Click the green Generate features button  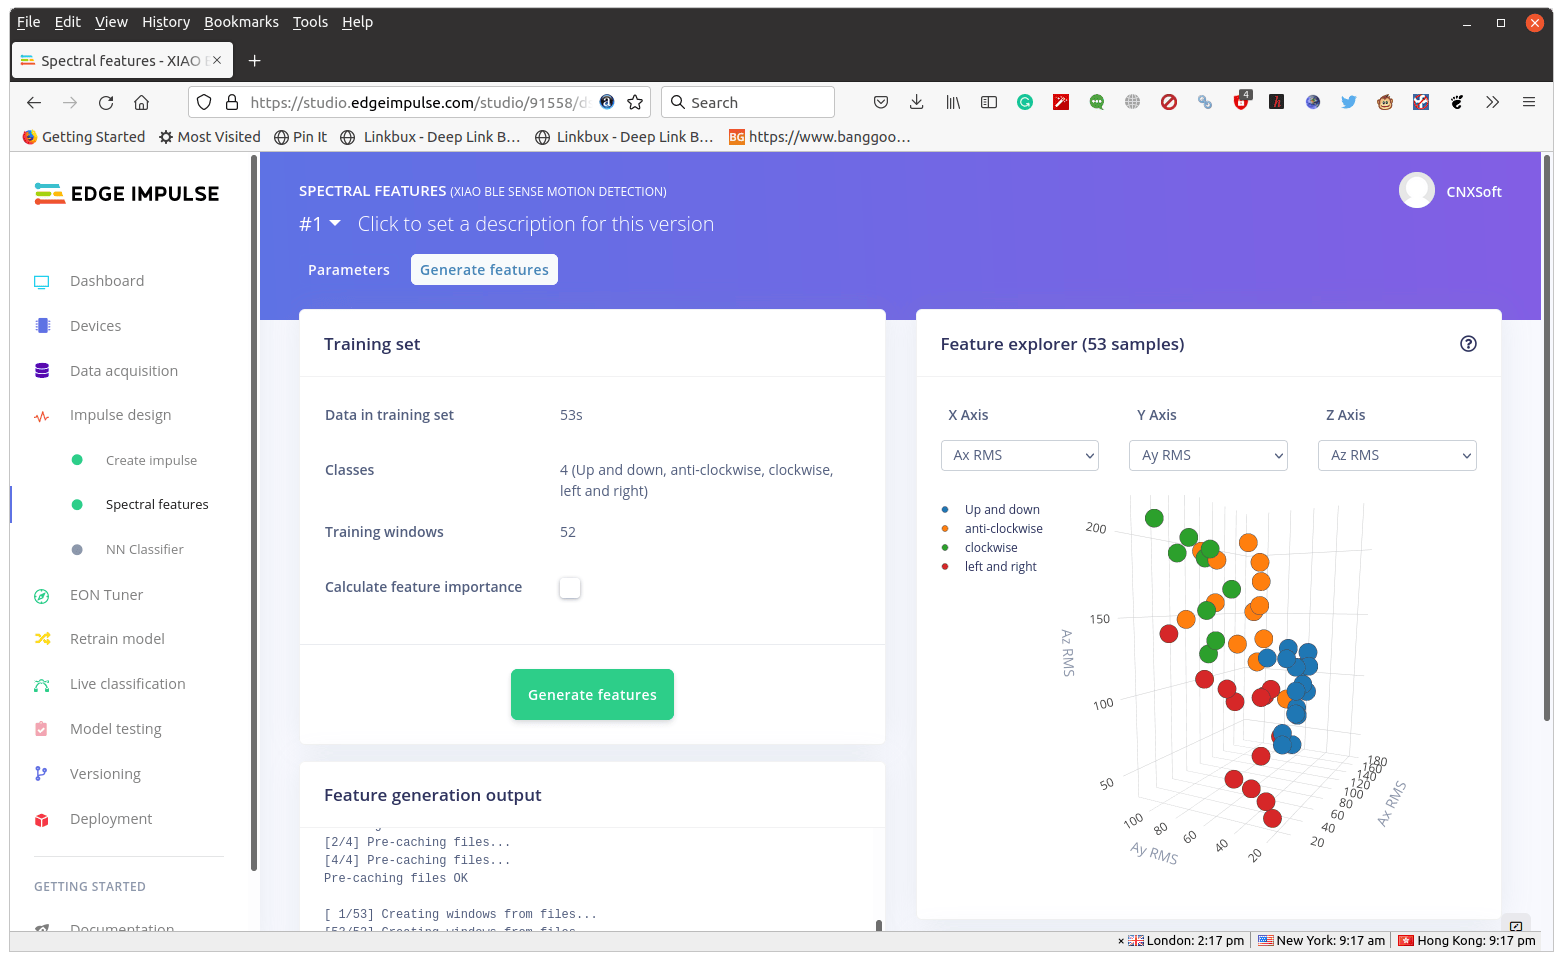click(592, 695)
